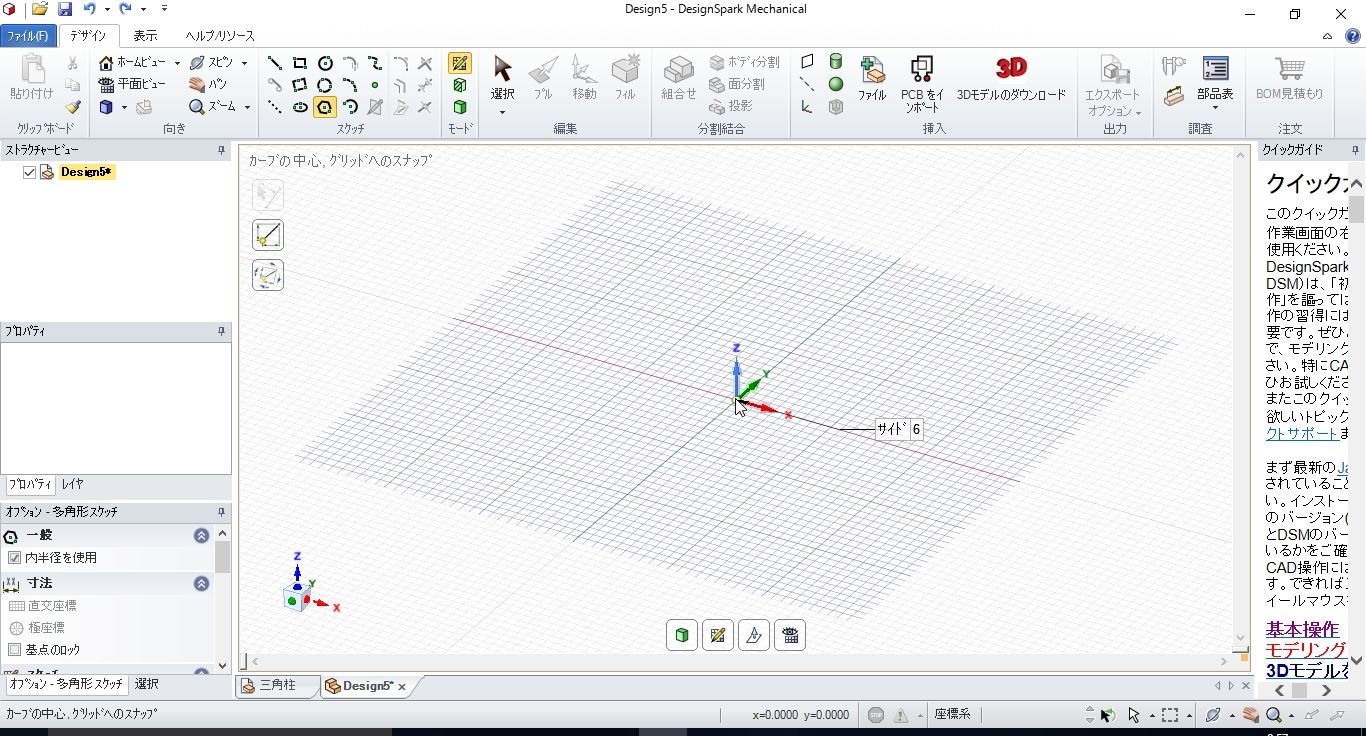Open 3D model download
The image size is (1366, 736).
1011,78
